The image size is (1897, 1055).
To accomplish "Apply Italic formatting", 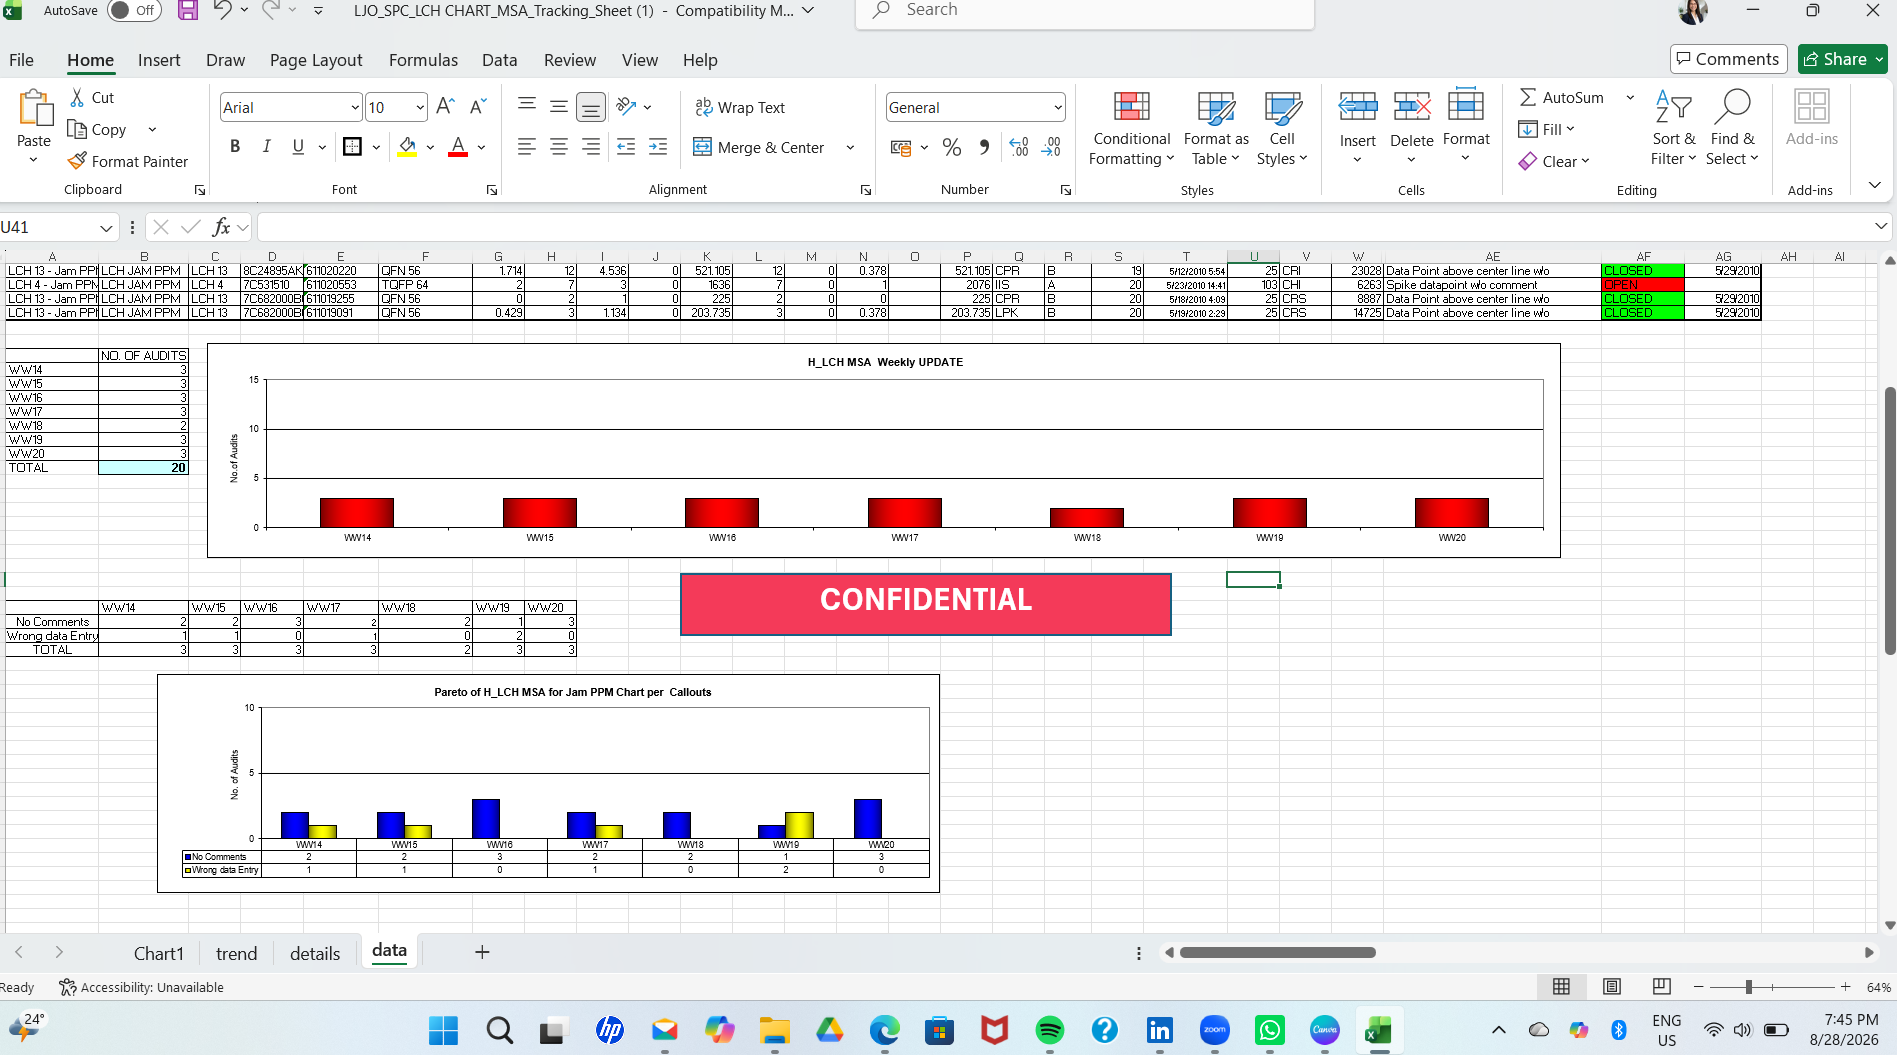I will click(266, 147).
